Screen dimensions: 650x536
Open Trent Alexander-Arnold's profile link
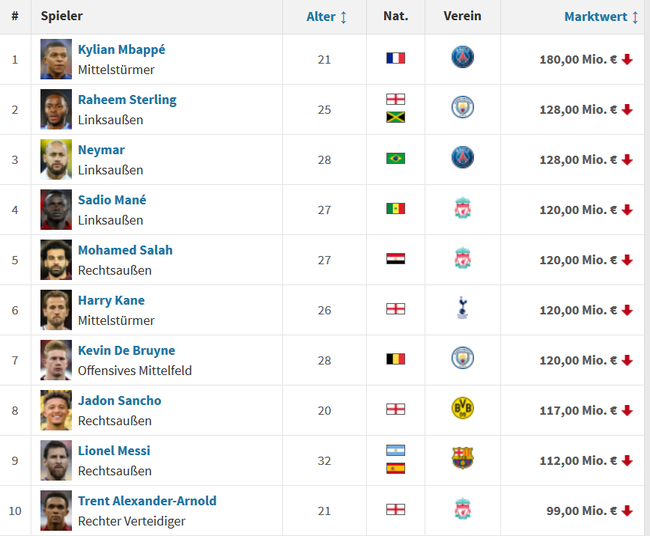click(147, 501)
